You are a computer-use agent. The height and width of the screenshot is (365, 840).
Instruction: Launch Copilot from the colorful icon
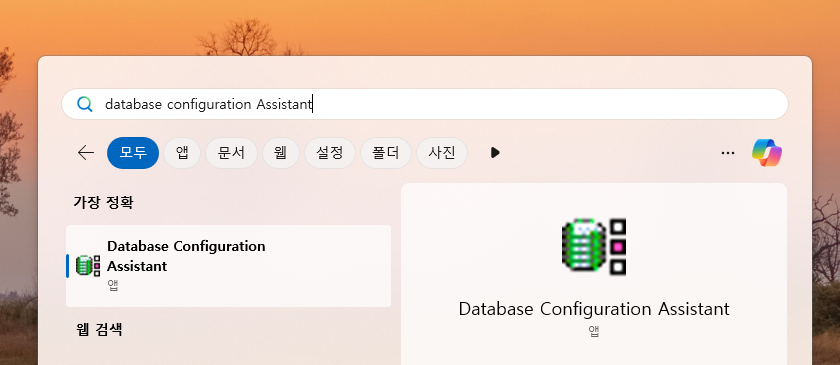[767, 153]
